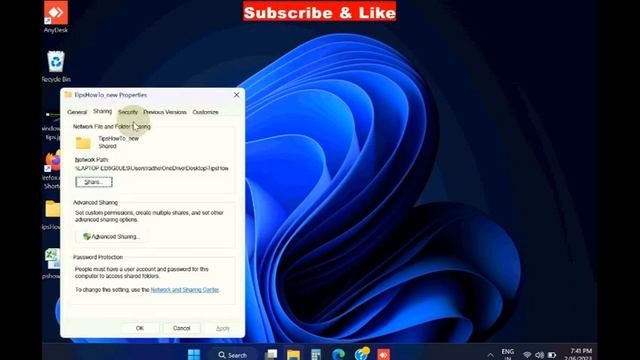
Task: Open Task View from the taskbar
Action: point(271,354)
